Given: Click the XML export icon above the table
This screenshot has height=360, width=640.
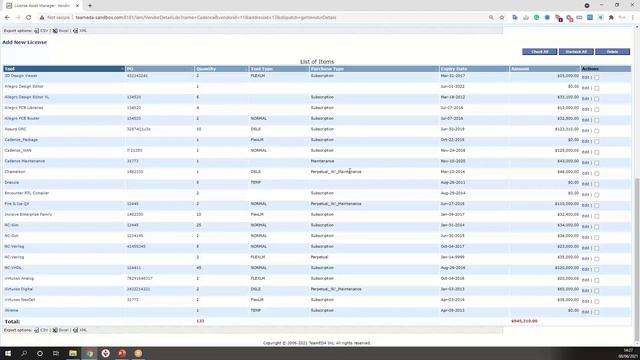Looking at the screenshot, I should click(x=76, y=31).
